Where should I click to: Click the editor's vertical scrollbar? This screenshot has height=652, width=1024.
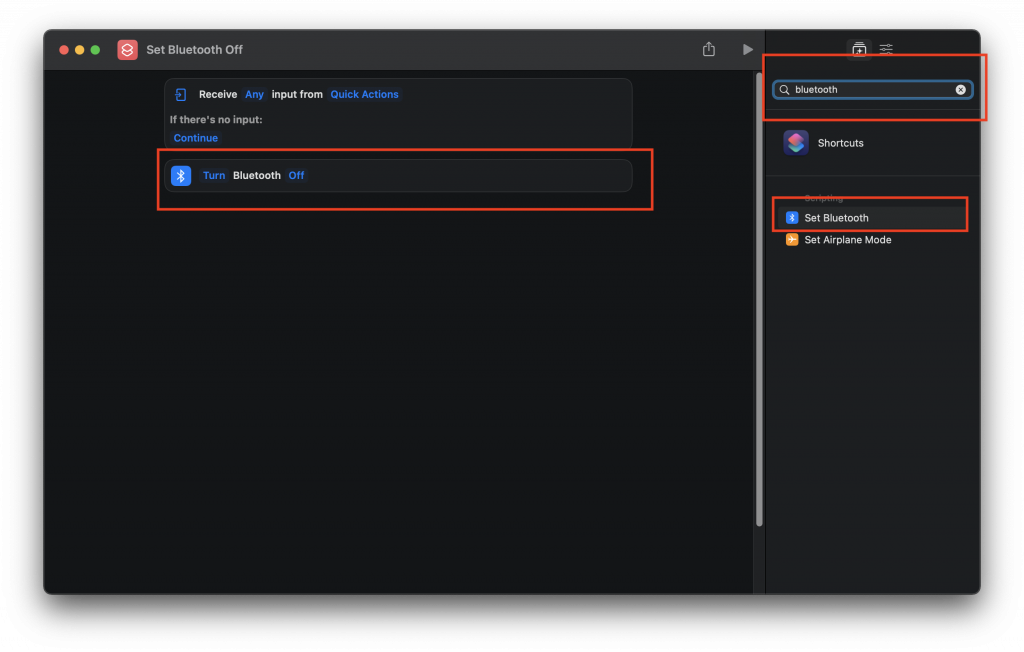pyautogui.click(x=759, y=300)
